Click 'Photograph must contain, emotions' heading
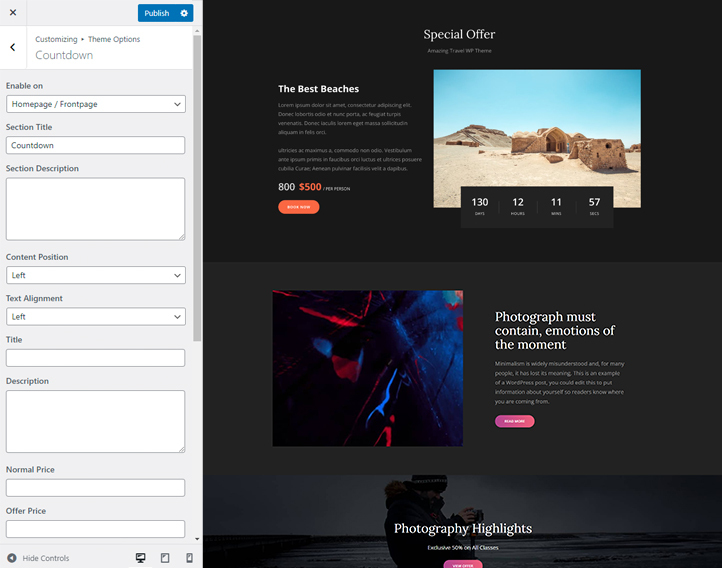 click(555, 330)
